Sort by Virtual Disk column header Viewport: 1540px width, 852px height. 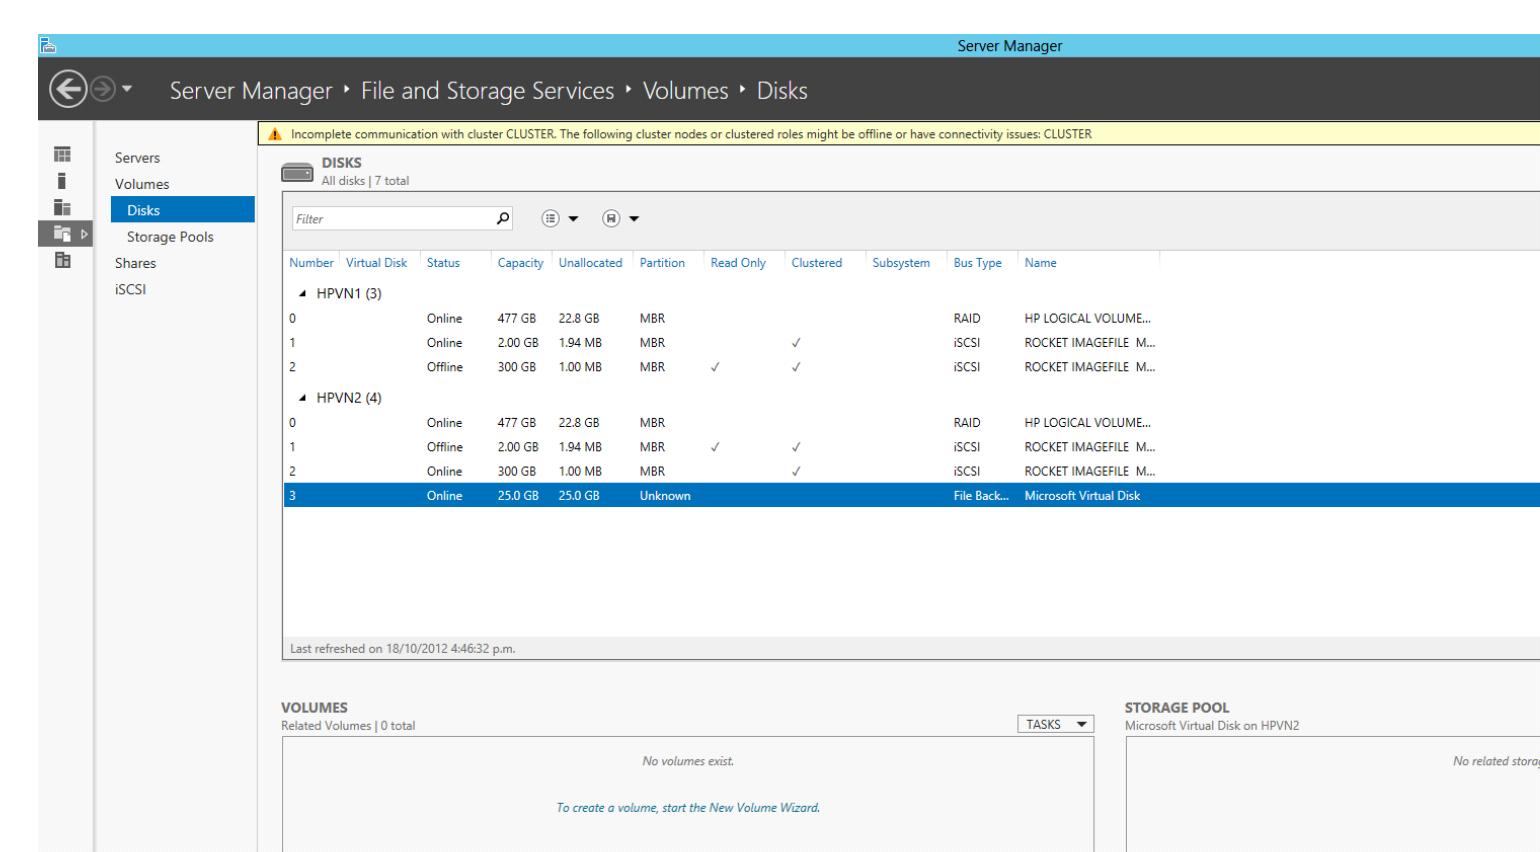click(x=377, y=263)
